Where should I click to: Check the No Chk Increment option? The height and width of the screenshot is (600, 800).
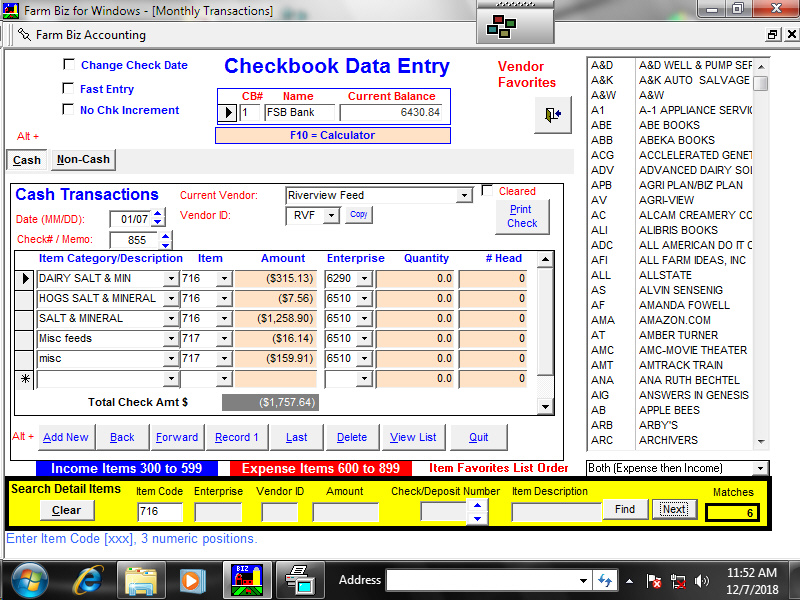pos(68,109)
